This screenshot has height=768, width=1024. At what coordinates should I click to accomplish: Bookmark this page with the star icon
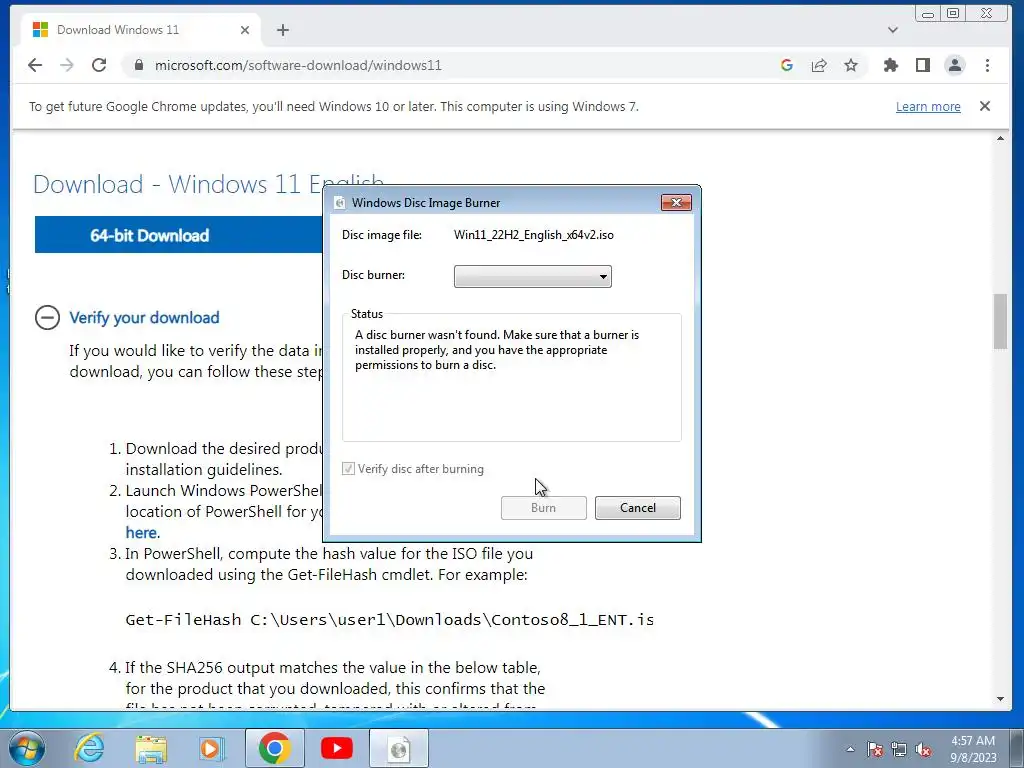click(x=851, y=65)
